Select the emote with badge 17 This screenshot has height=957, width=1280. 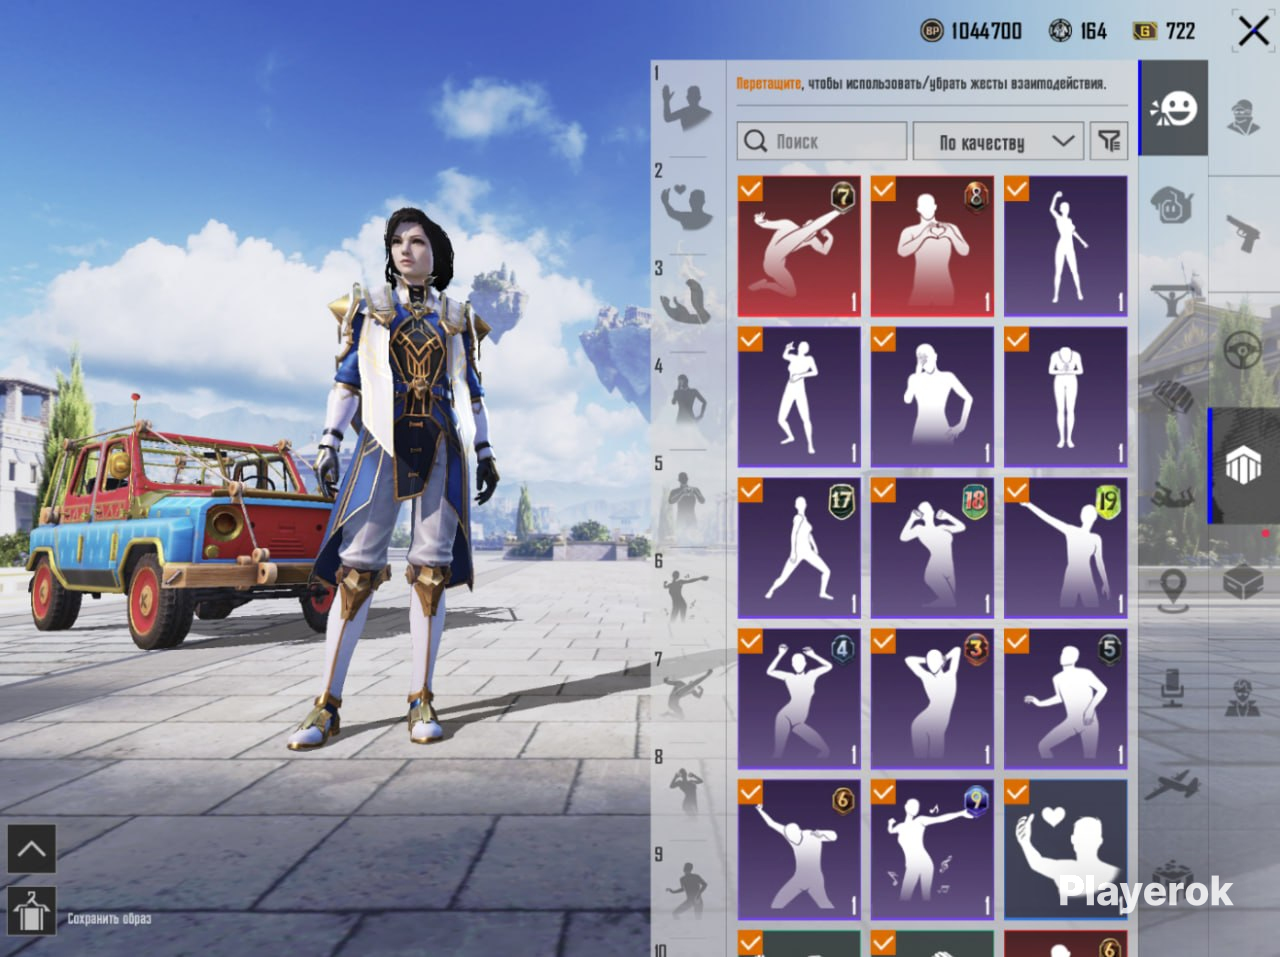[x=799, y=548]
